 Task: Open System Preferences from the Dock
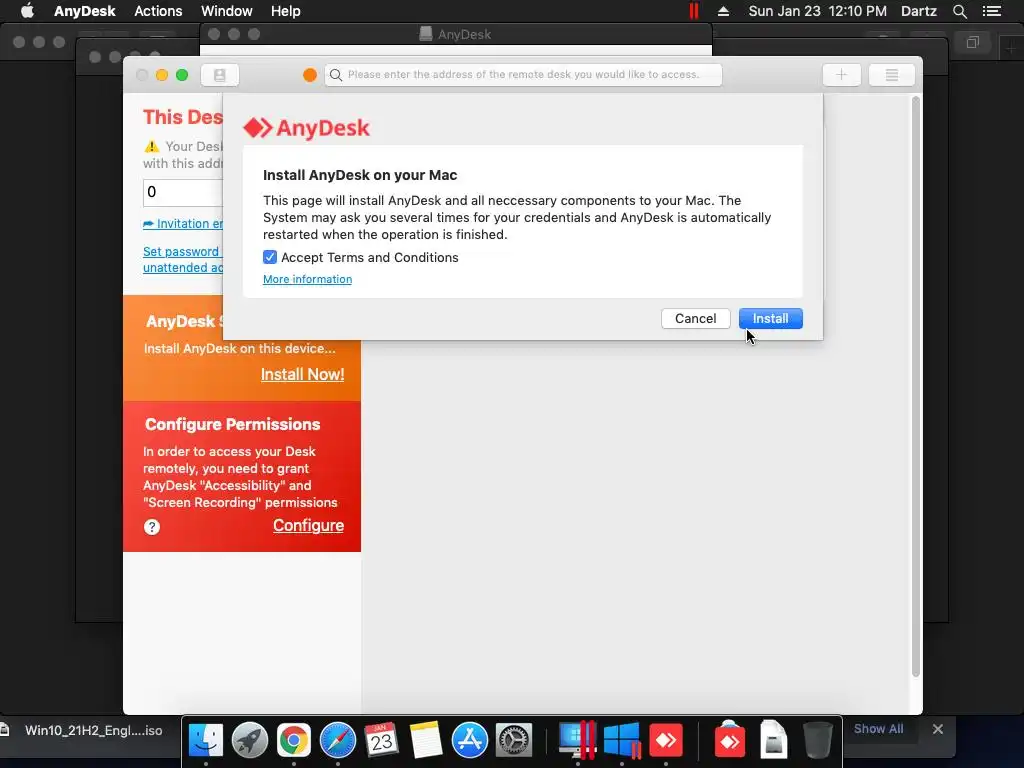coord(514,741)
